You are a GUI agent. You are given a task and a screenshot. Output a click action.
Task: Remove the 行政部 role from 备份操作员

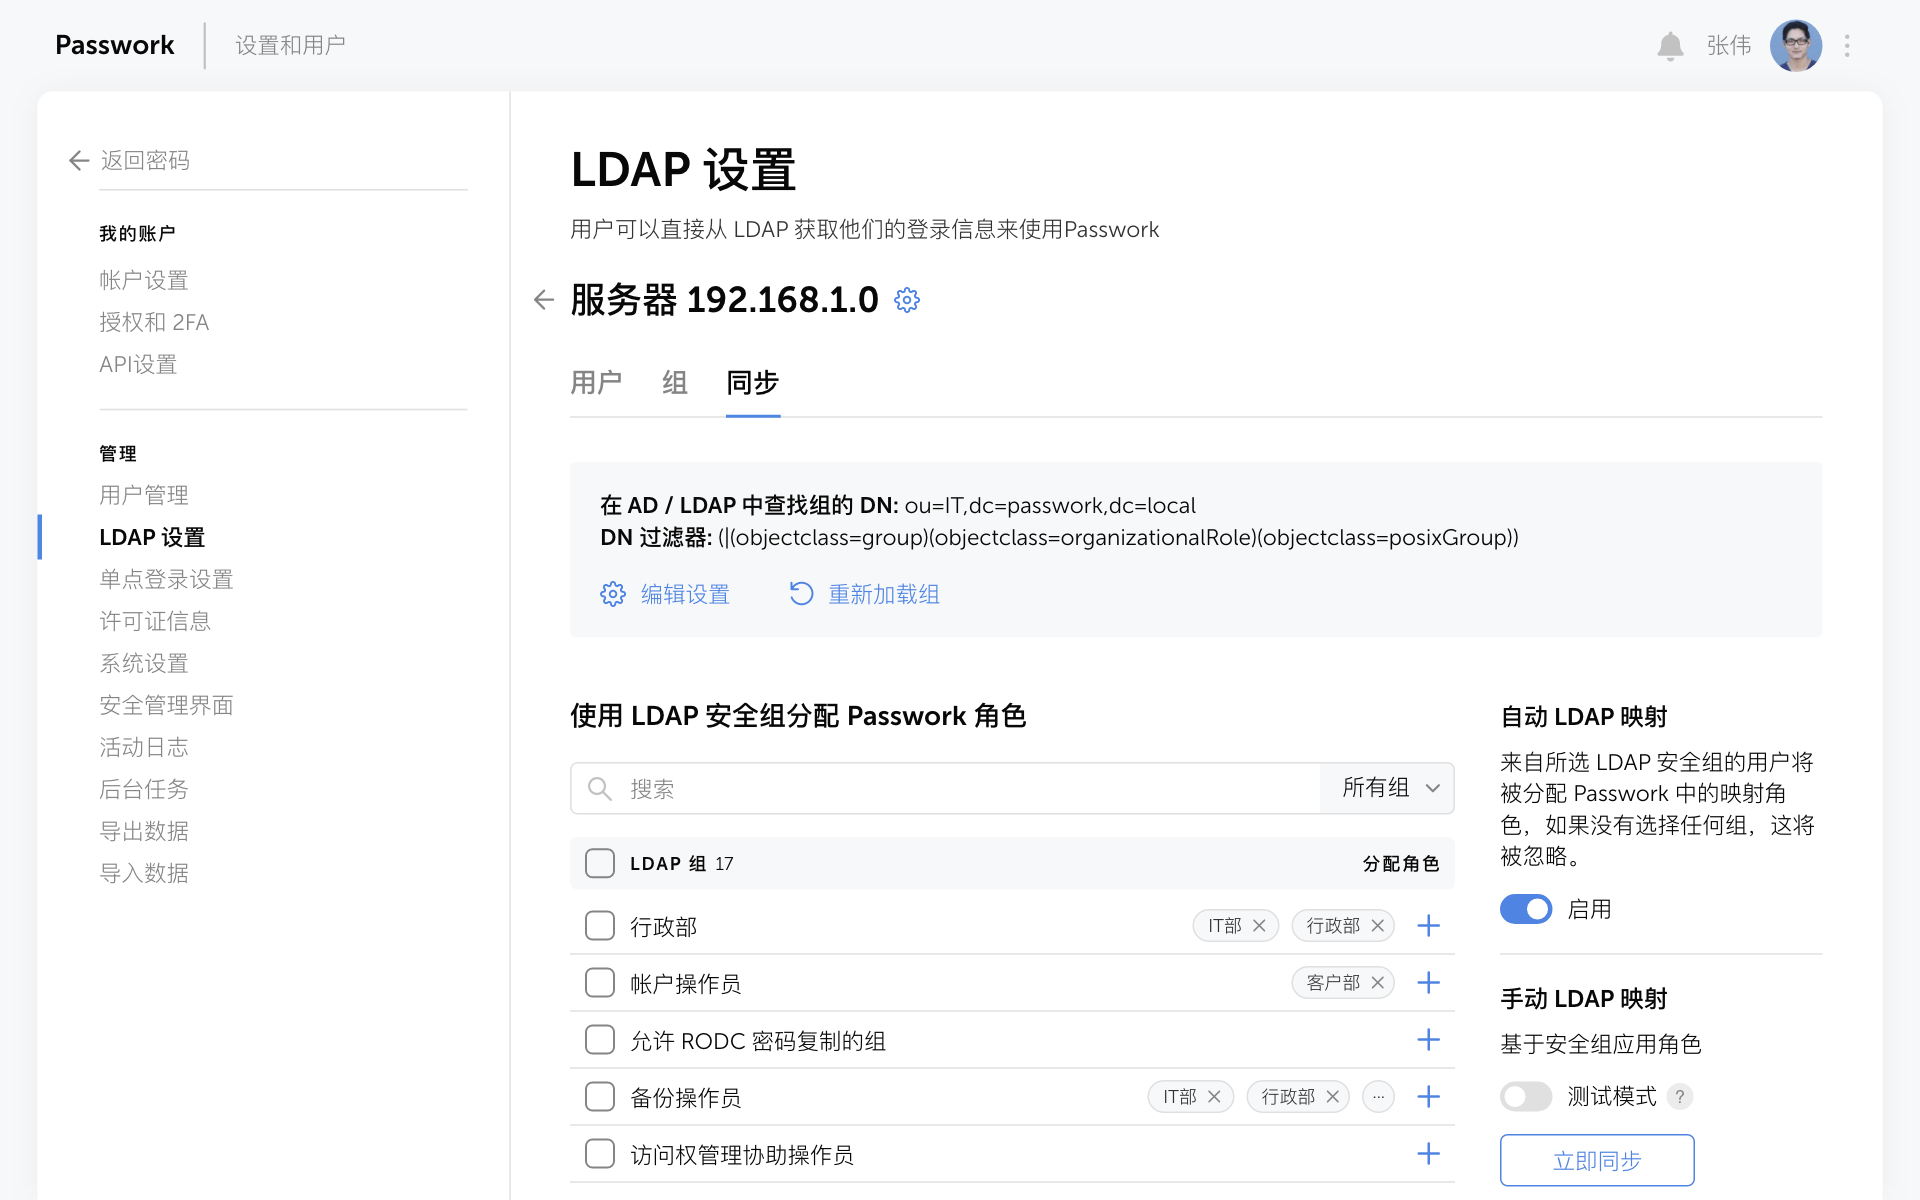pos(1333,1097)
